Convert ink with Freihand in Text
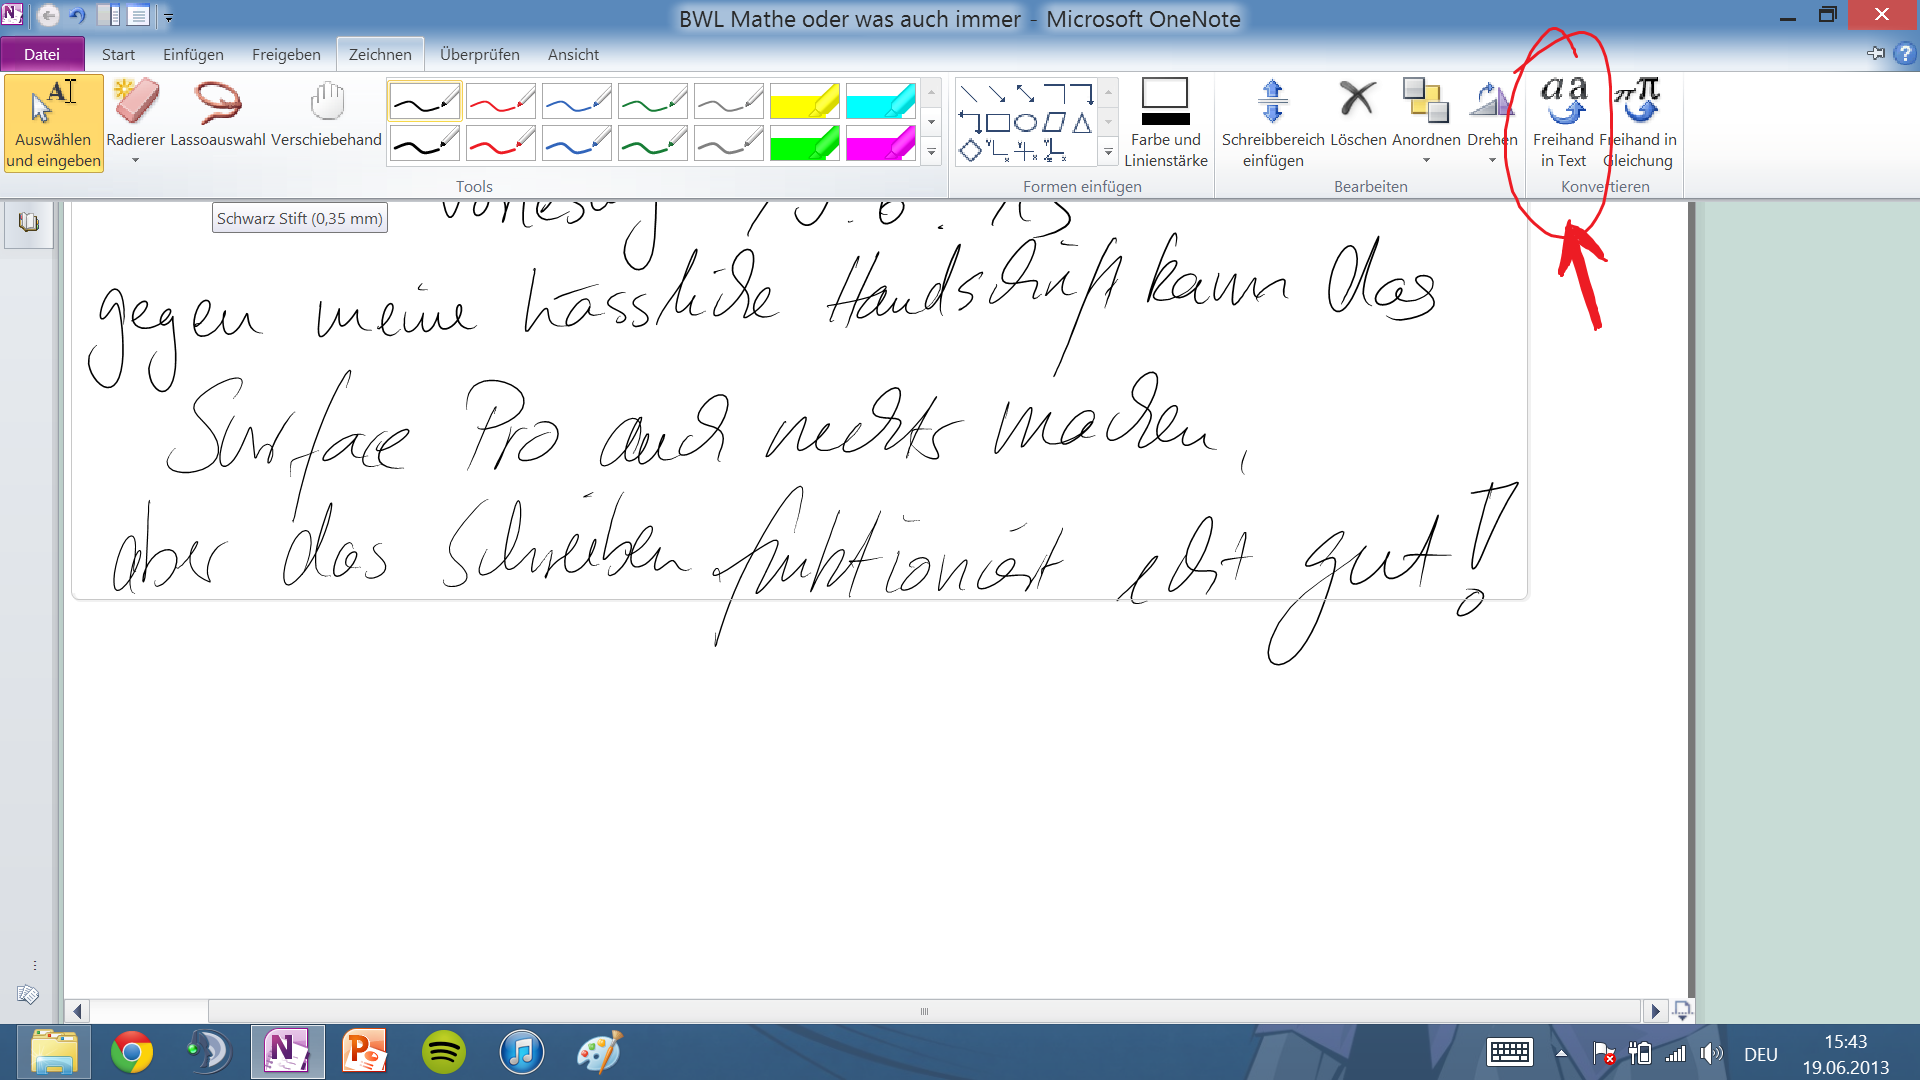Screen dimensions: 1920x1080 tap(1563, 124)
